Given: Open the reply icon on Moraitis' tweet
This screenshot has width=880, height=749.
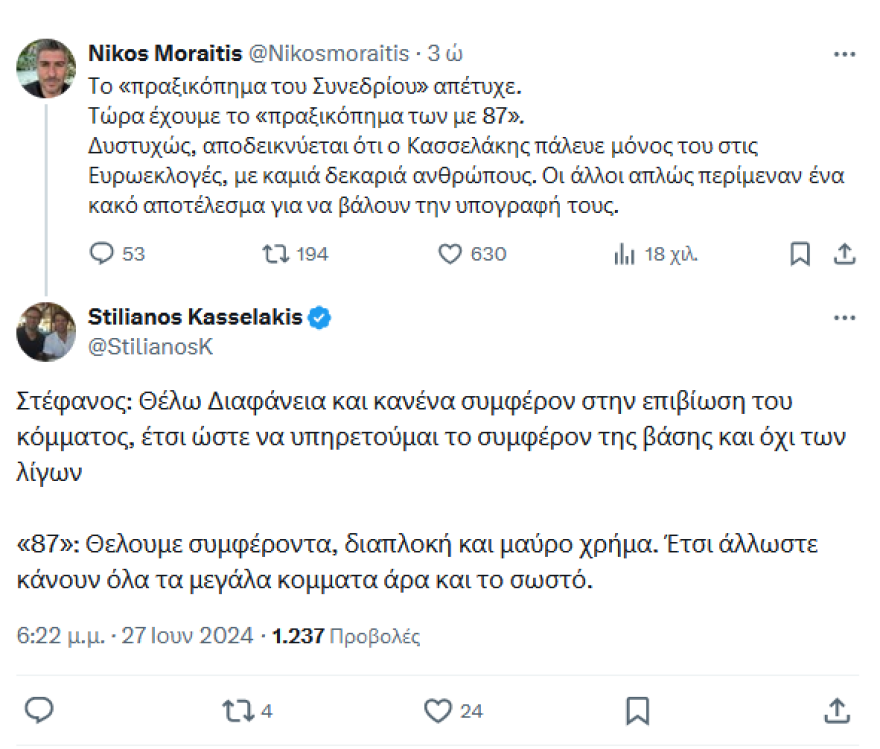Looking at the screenshot, I should (100, 254).
